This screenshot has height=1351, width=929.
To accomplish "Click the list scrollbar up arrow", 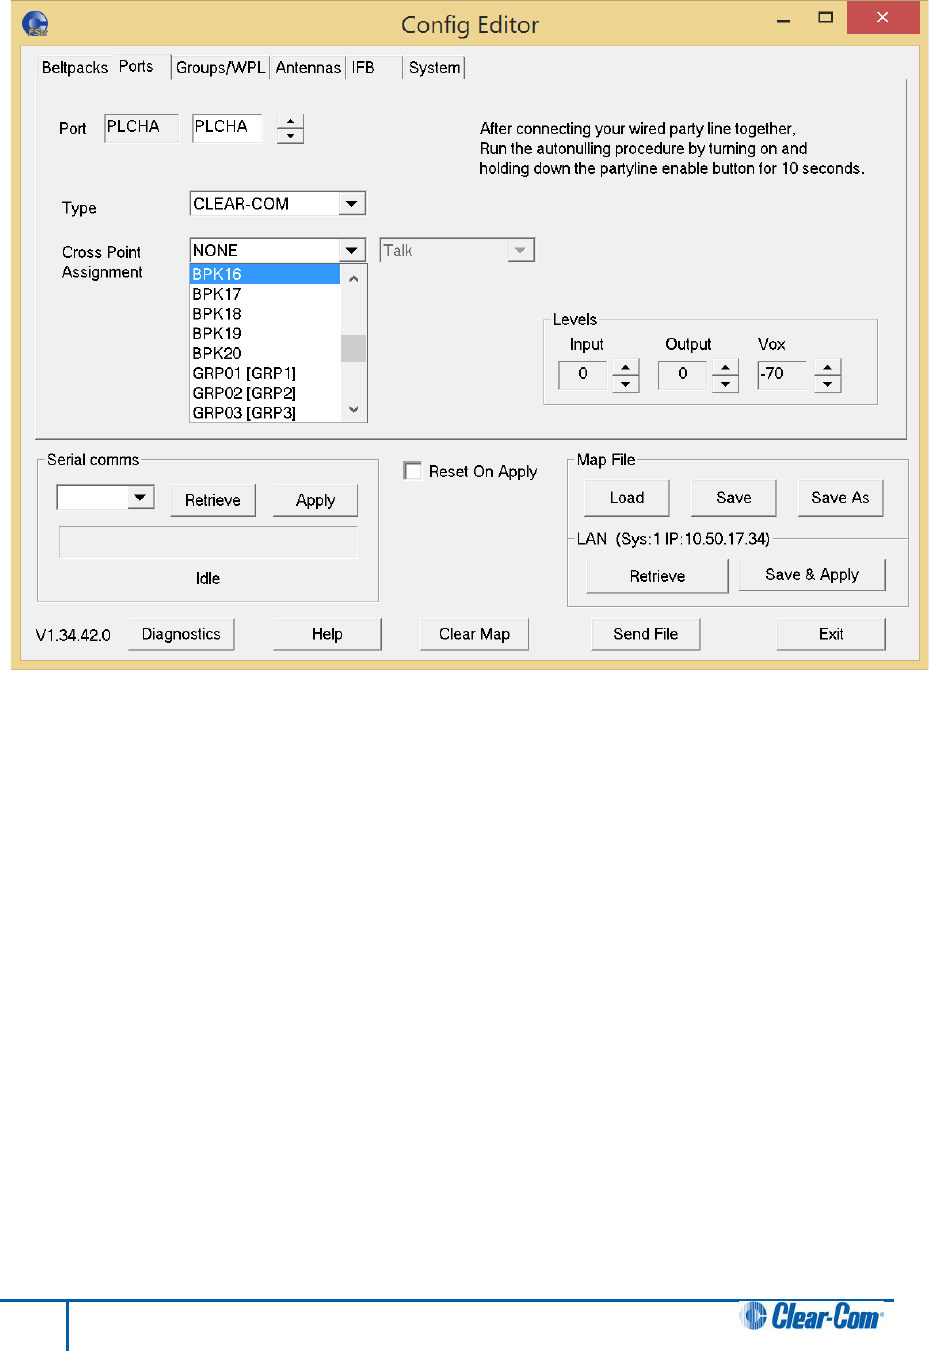I will point(354,278).
